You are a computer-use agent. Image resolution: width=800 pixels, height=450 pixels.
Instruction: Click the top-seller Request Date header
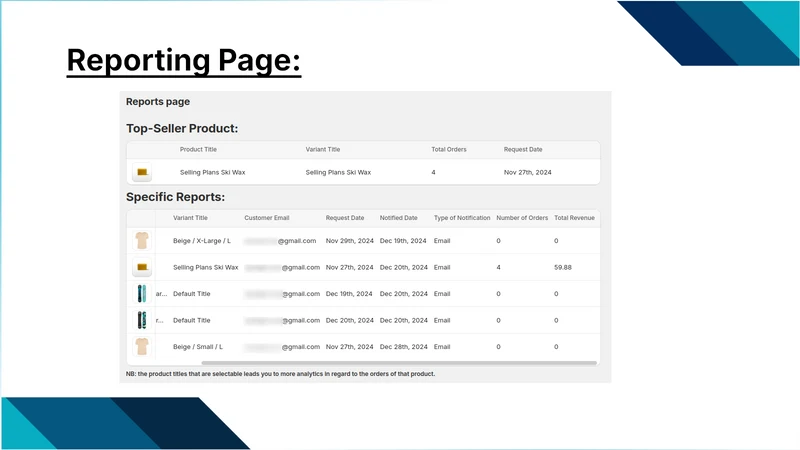pos(523,149)
